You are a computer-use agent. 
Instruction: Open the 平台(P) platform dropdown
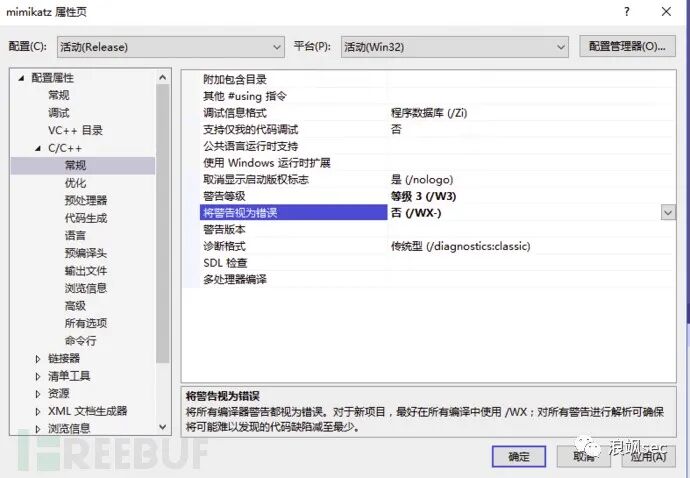(454, 47)
